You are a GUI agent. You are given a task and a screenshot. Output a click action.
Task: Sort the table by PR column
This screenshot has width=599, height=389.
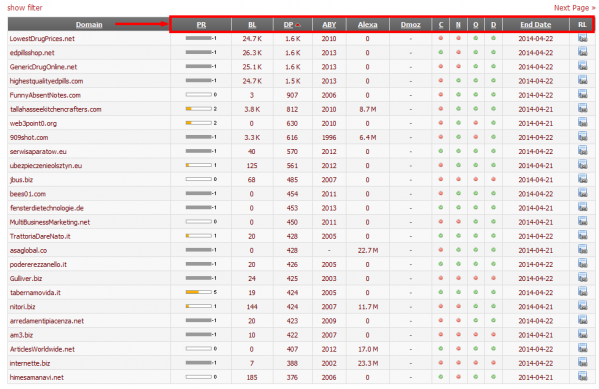pyautogui.click(x=201, y=25)
